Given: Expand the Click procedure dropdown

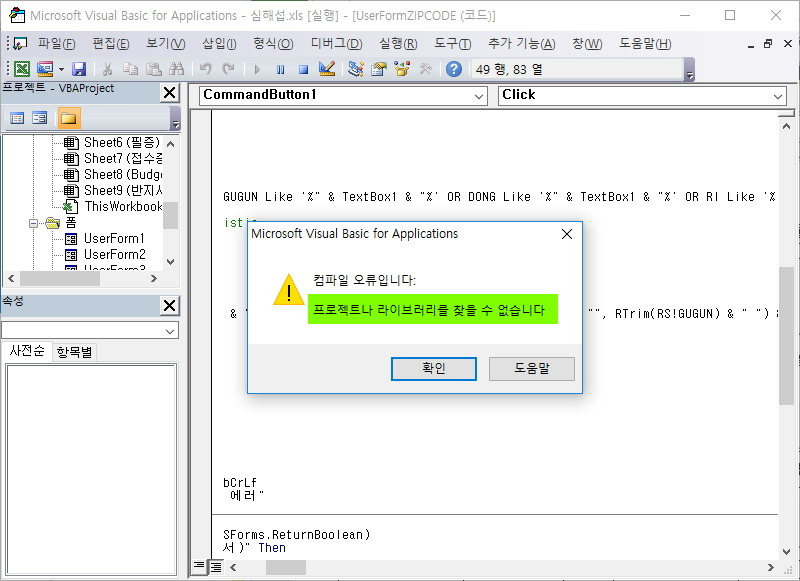Looking at the screenshot, I should point(778,96).
